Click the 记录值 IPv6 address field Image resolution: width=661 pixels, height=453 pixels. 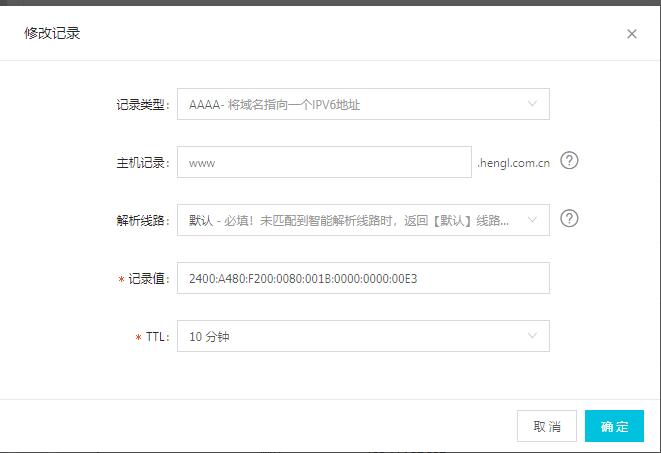pos(363,278)
